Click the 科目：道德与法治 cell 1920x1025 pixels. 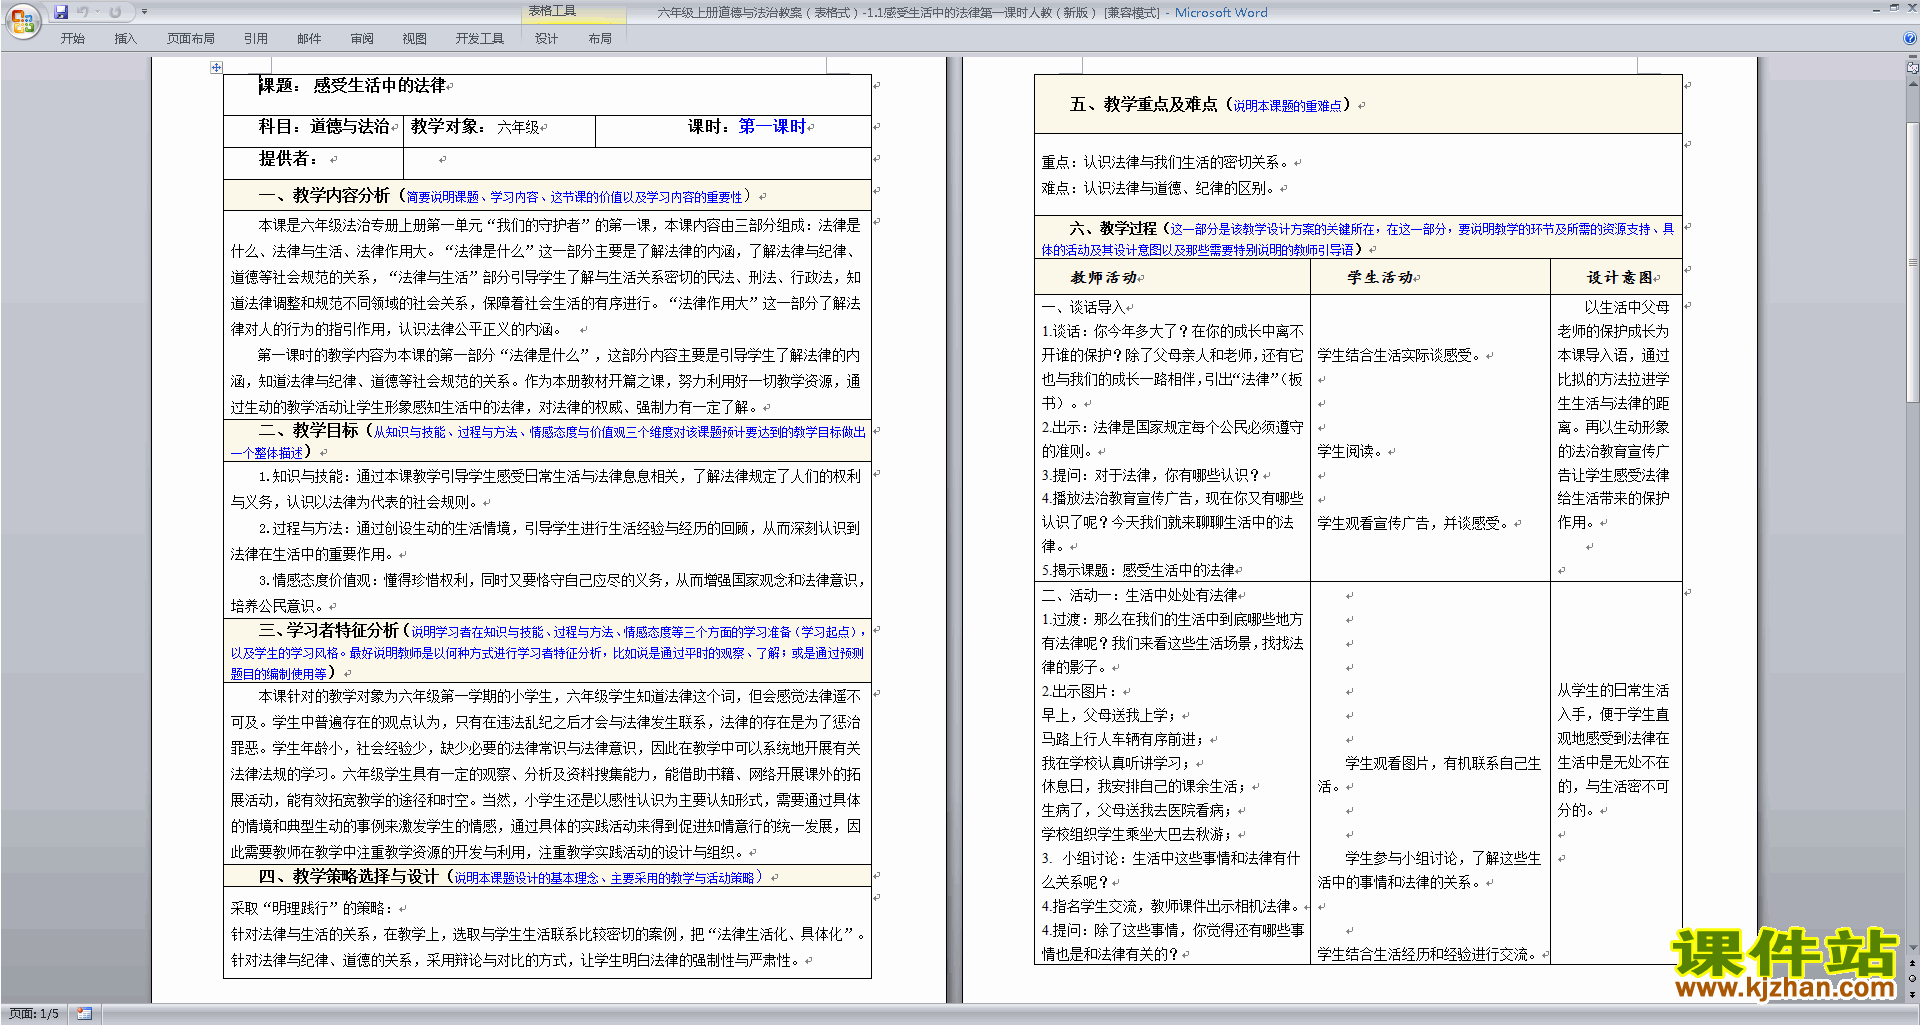coord(313,131)
